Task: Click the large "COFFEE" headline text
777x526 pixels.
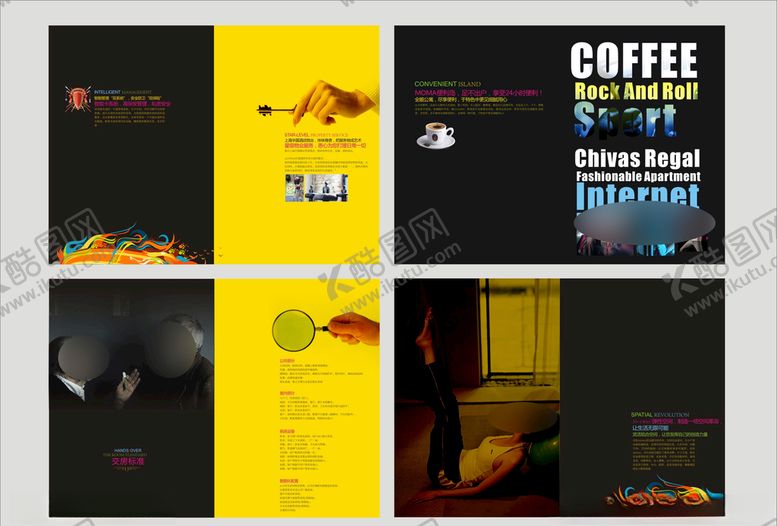Action: [x=634, y=60]
